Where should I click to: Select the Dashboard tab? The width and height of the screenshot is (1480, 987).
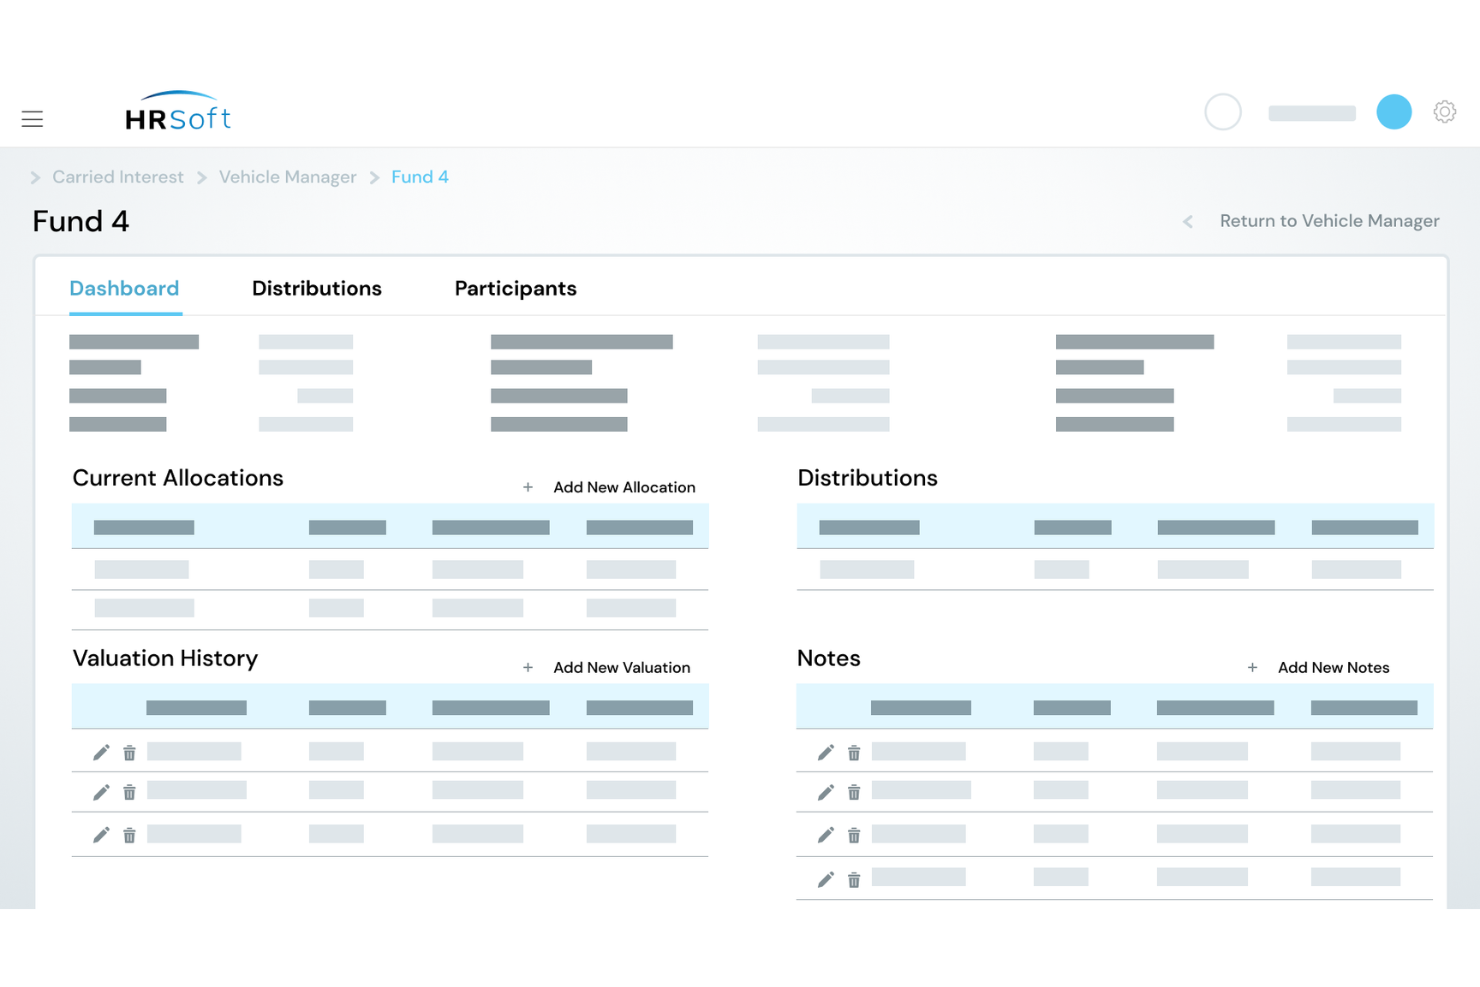[124, 288]
